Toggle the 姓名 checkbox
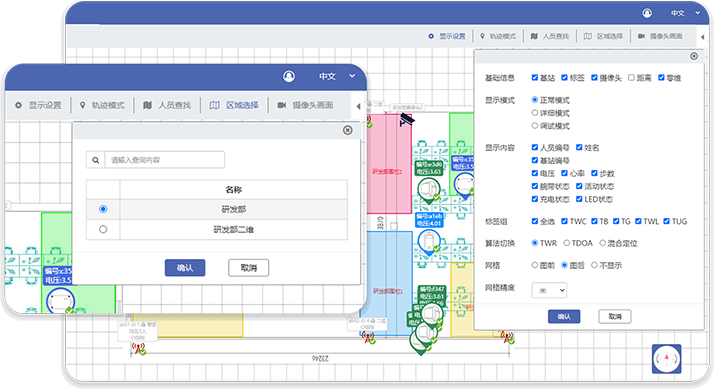714x389 pixels. (579, 147)
